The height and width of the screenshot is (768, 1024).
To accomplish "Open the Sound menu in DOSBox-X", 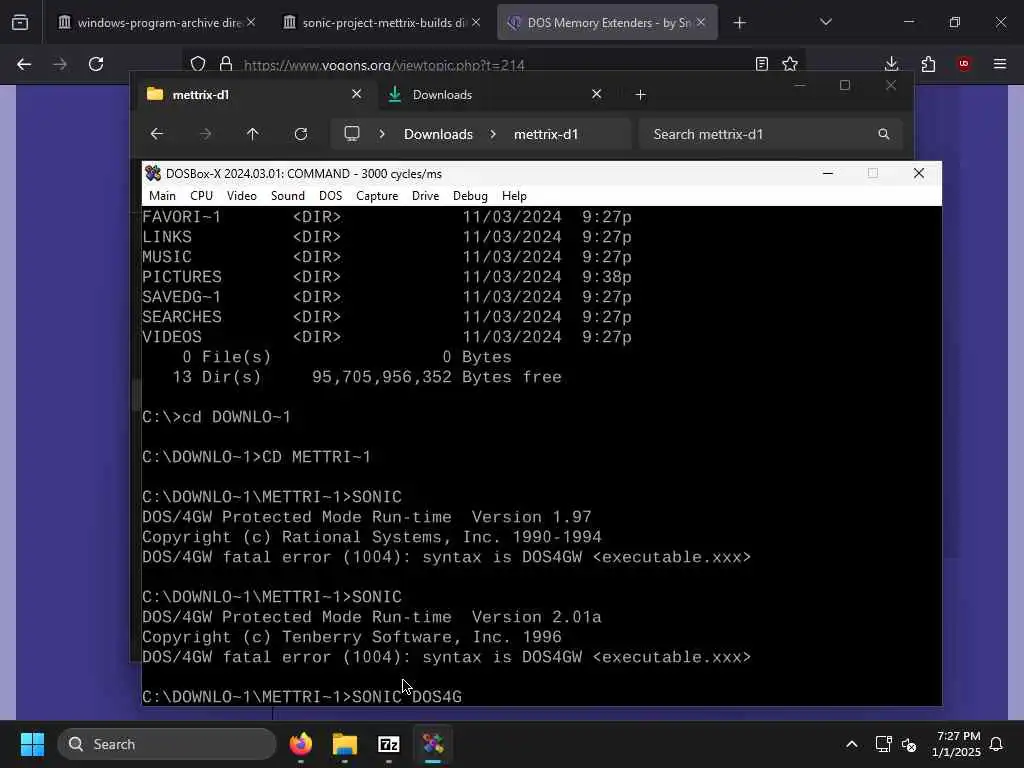I will pyautogui.click(x=287, y=196).
